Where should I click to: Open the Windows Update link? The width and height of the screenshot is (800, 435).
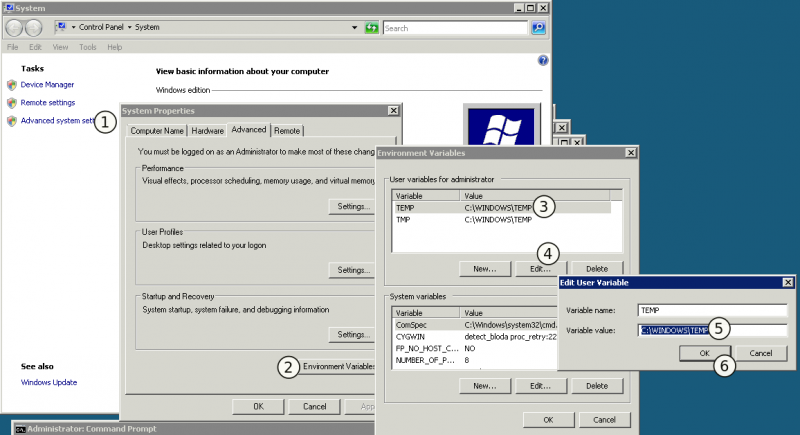click(x=49, y=382)
